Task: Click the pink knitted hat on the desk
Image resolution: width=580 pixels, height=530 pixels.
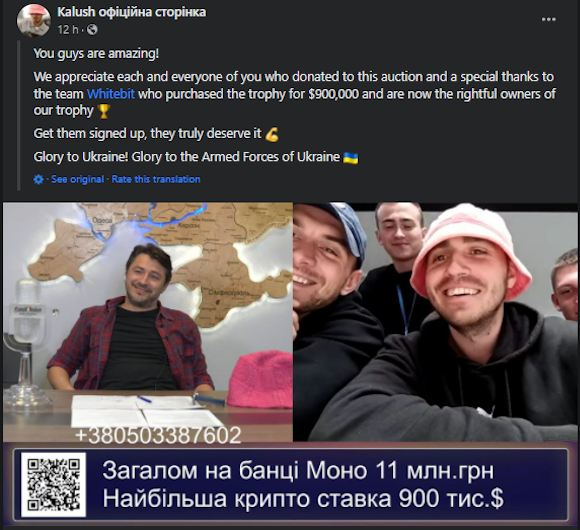Action: point(260,379)
